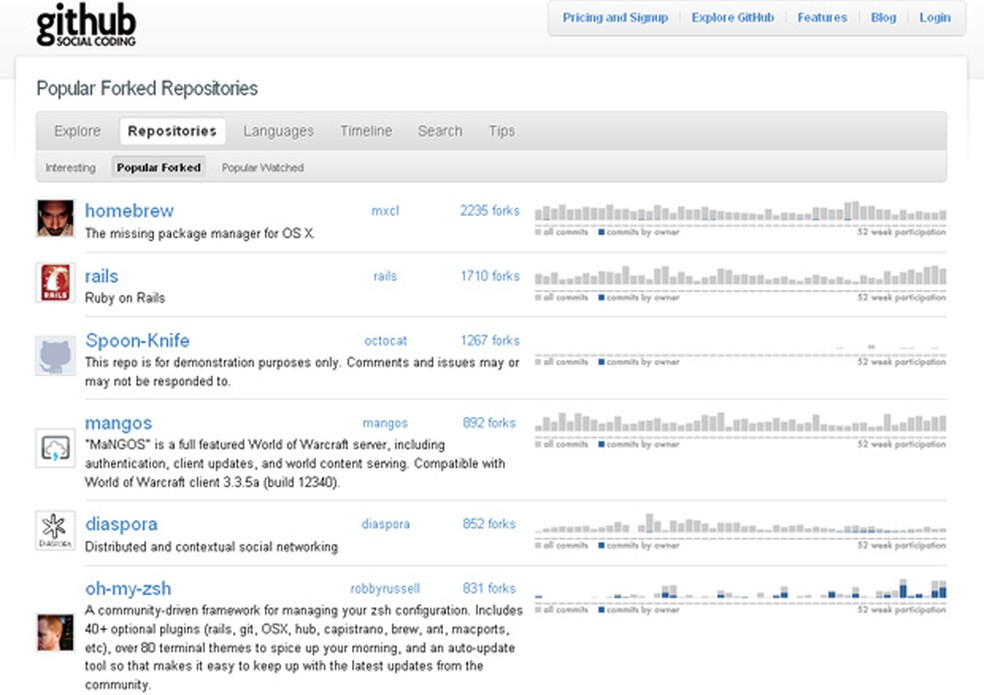The width and height of the screenshot is (984, 695).
Task: Open homebrew repository avatar image
Action: pyautogui.click(x=55, y=218)
